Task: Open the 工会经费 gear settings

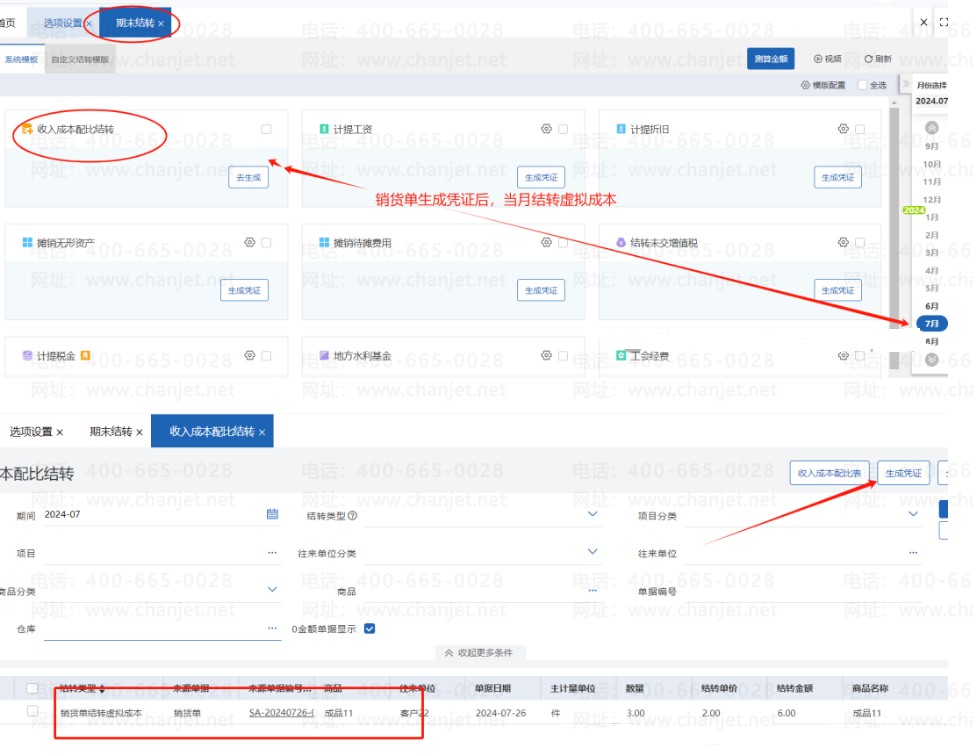Action: pos(843,356)
